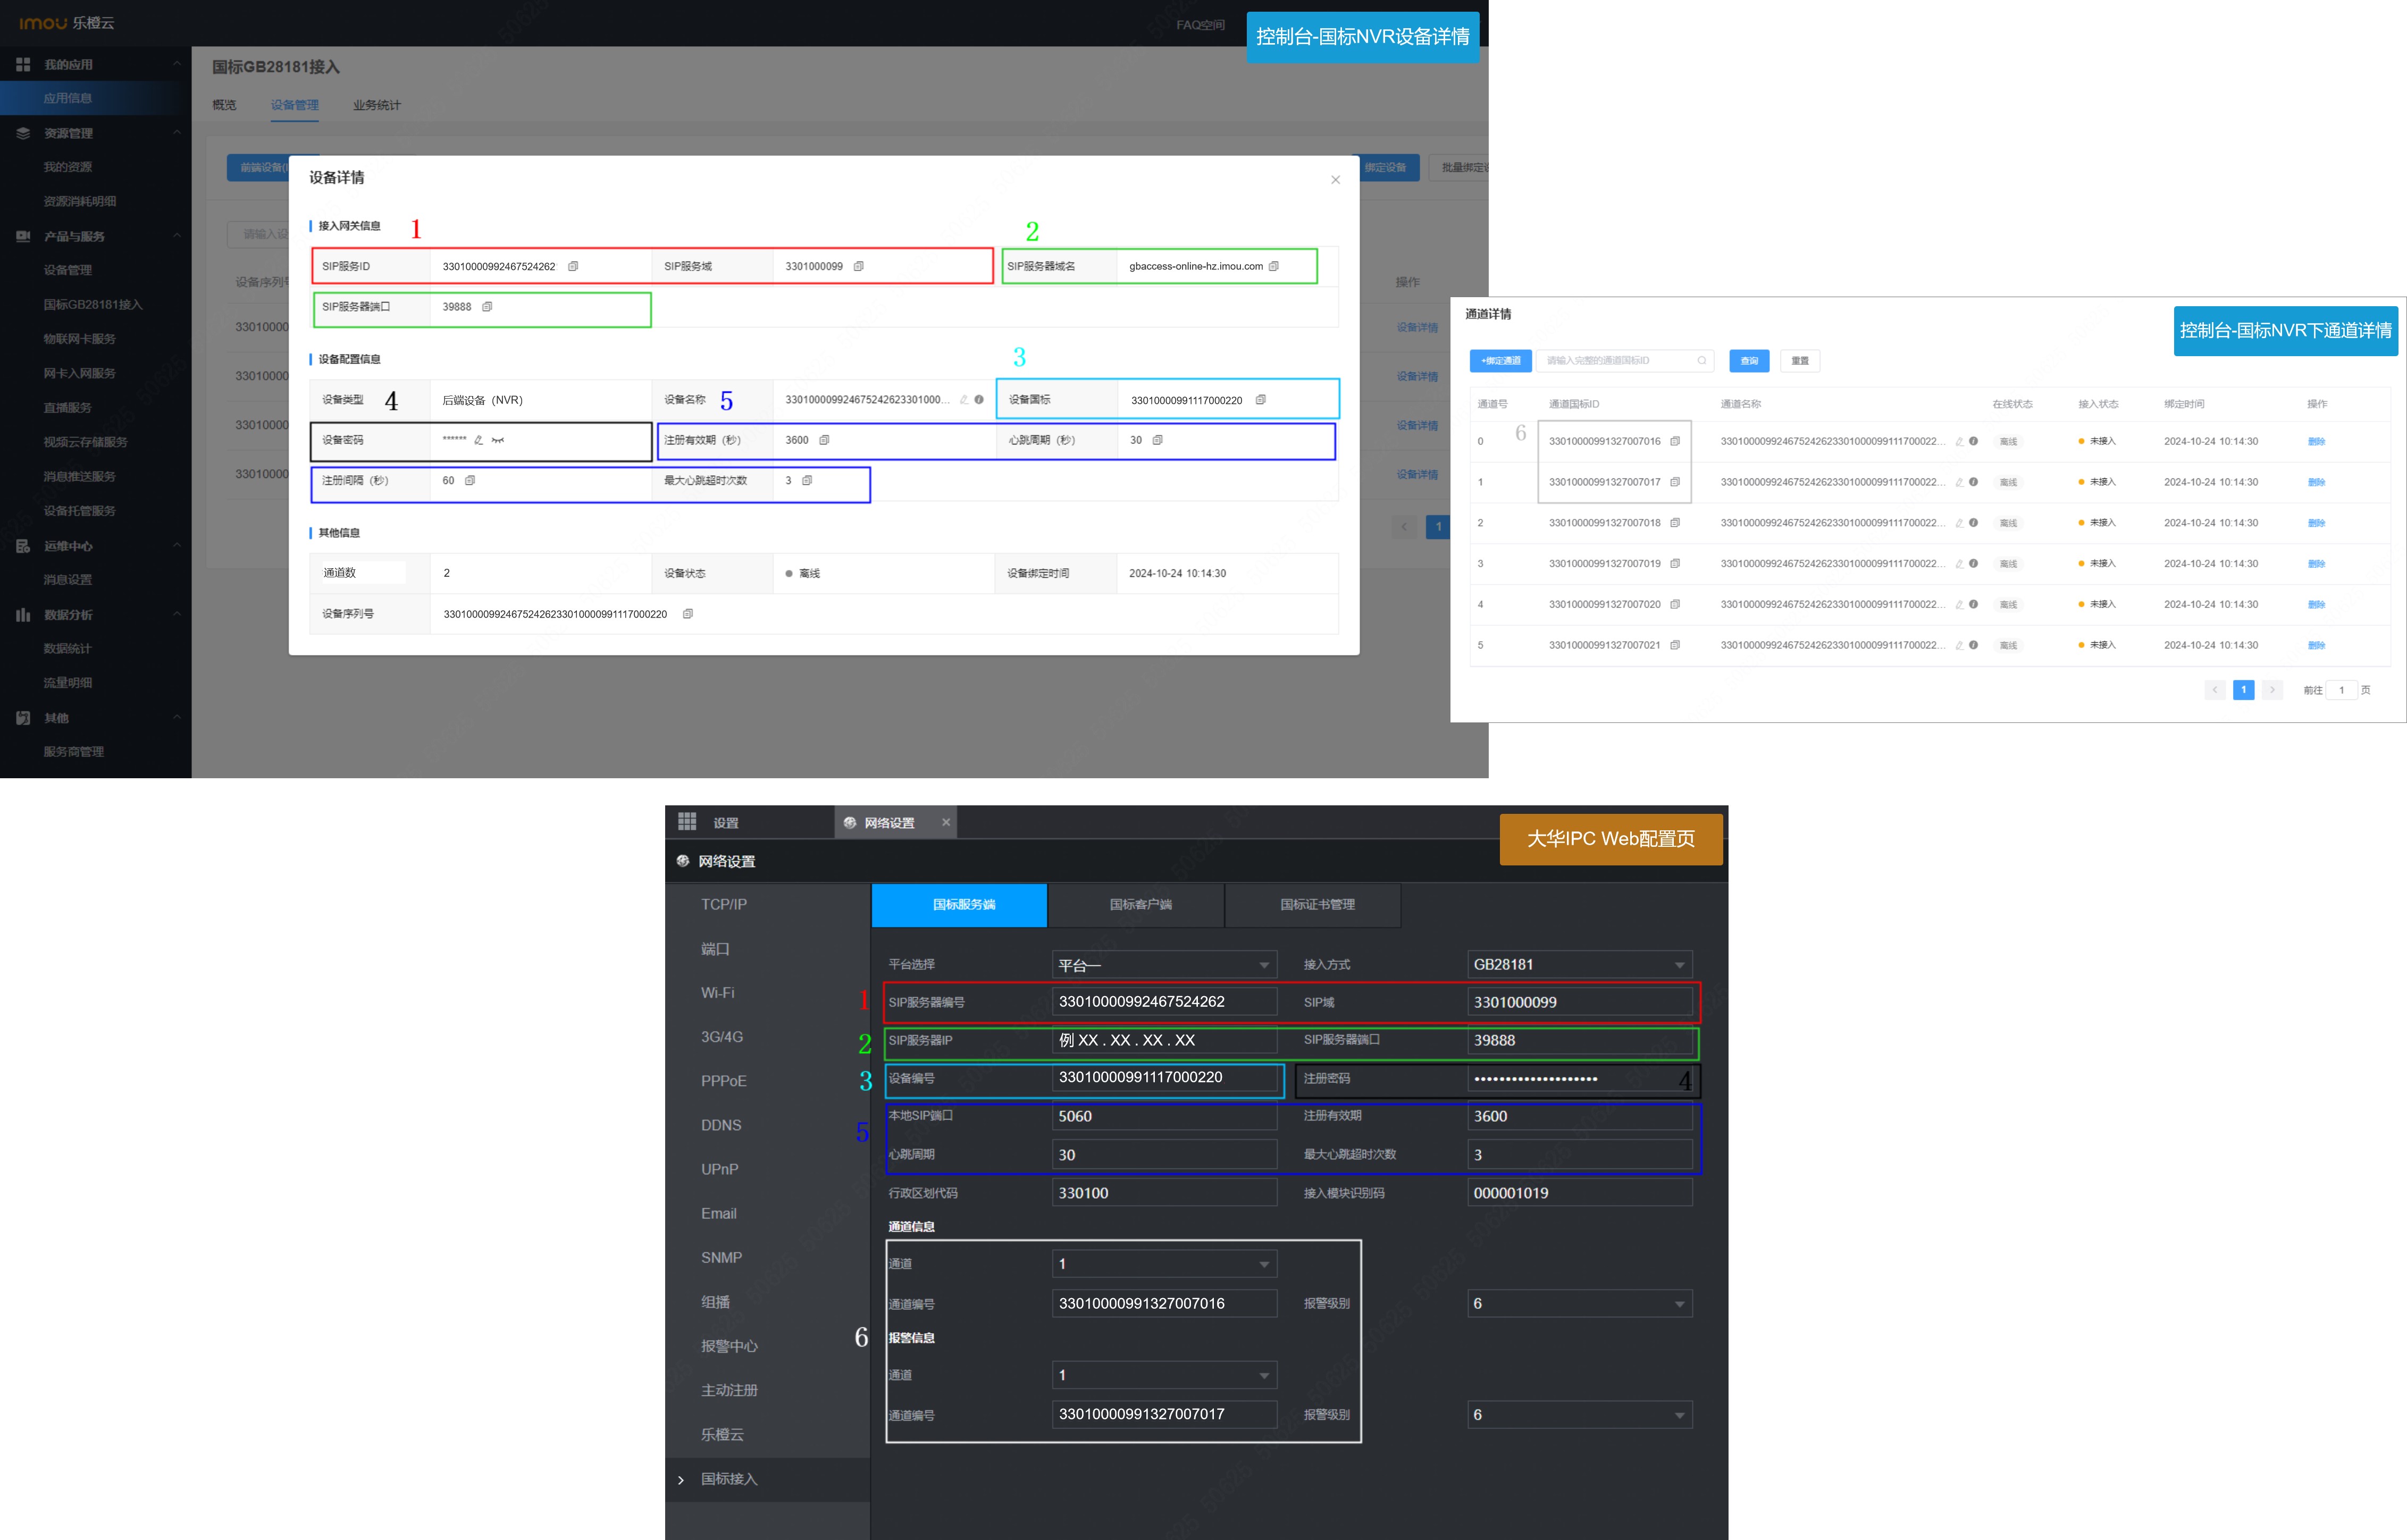This screenshot has height=1540, width=2407.
Task: Copy channel ID ending in 7007016
Action: [x=1674, y=441]
